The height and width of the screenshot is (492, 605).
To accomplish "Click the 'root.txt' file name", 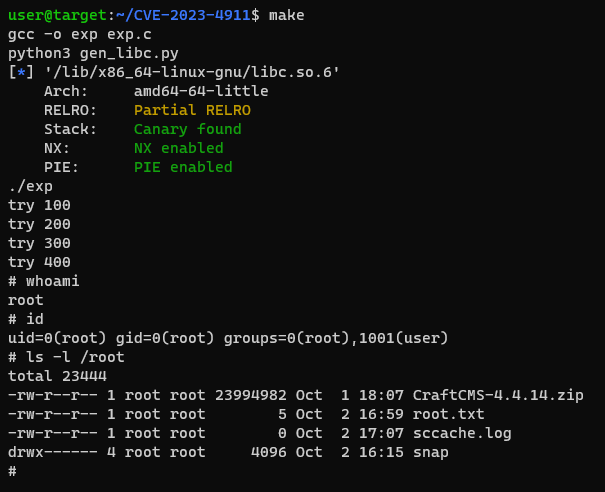I will [449, 414].
